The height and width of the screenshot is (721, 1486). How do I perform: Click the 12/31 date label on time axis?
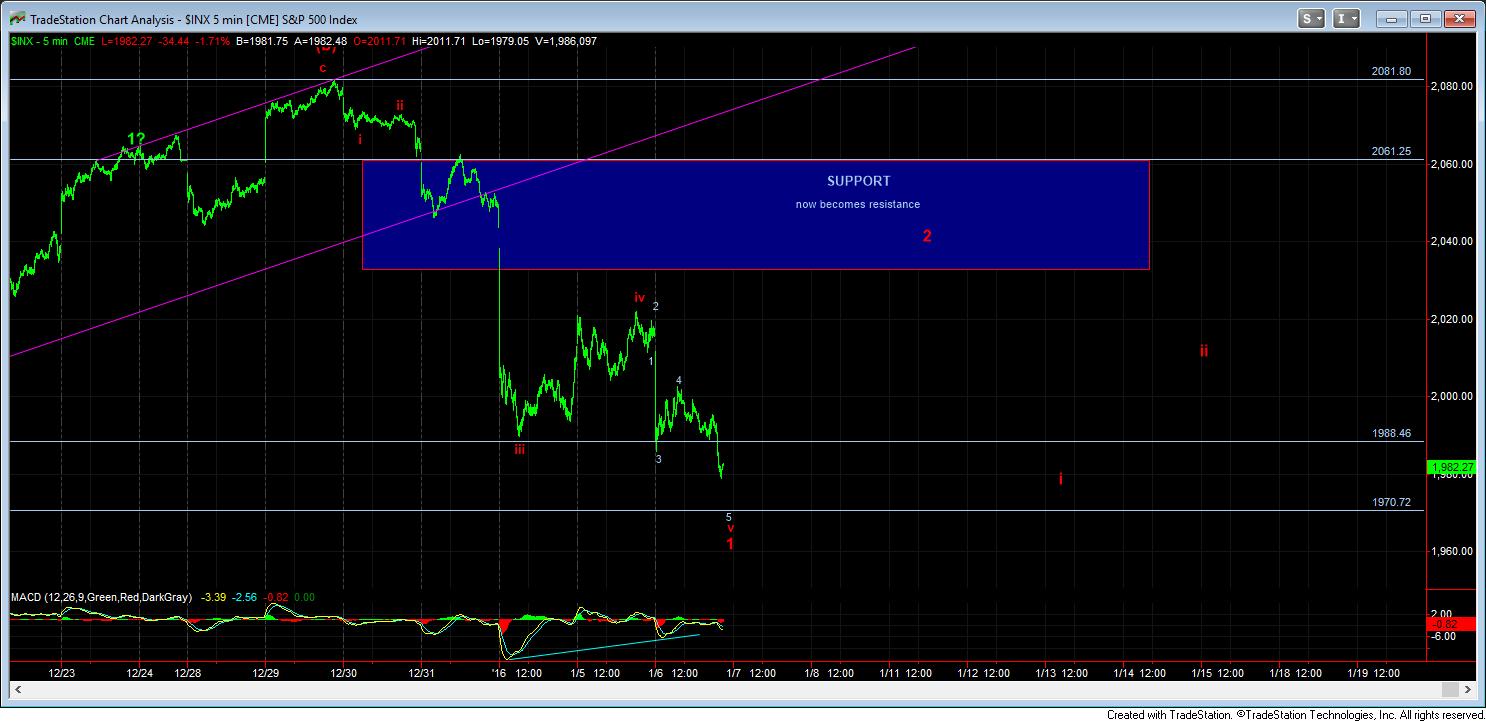(422, 673)
